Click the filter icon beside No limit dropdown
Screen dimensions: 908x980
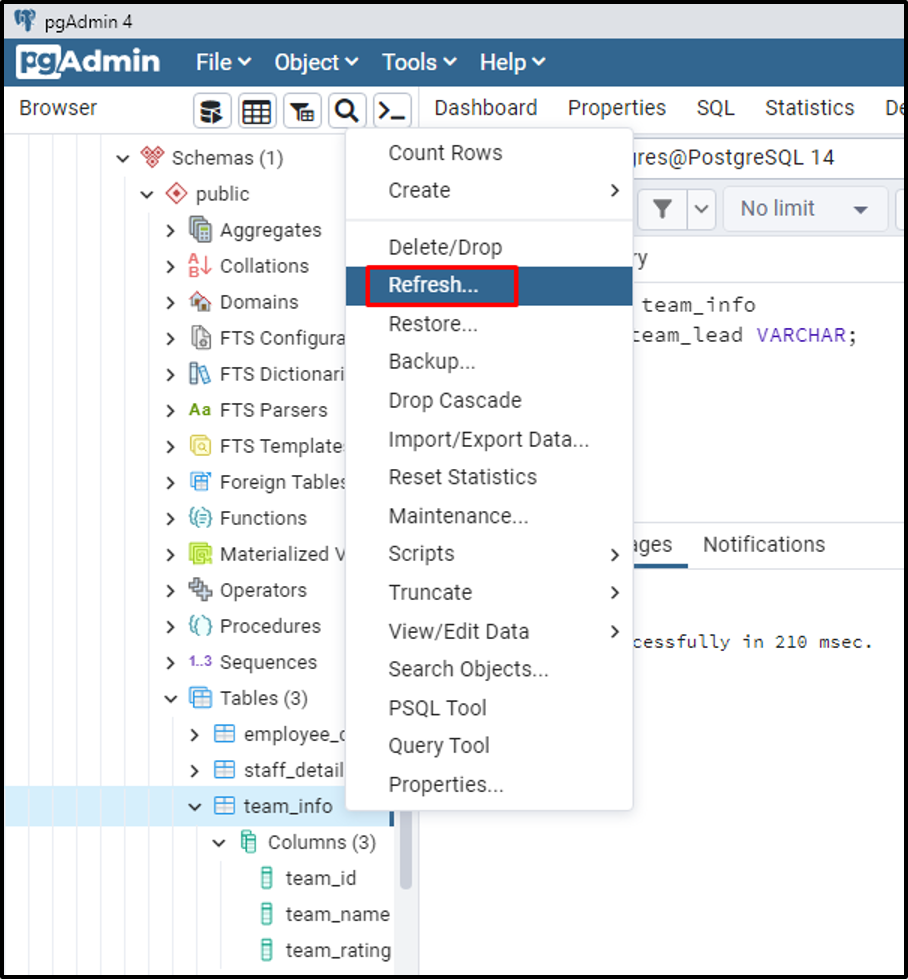(664, 208)
